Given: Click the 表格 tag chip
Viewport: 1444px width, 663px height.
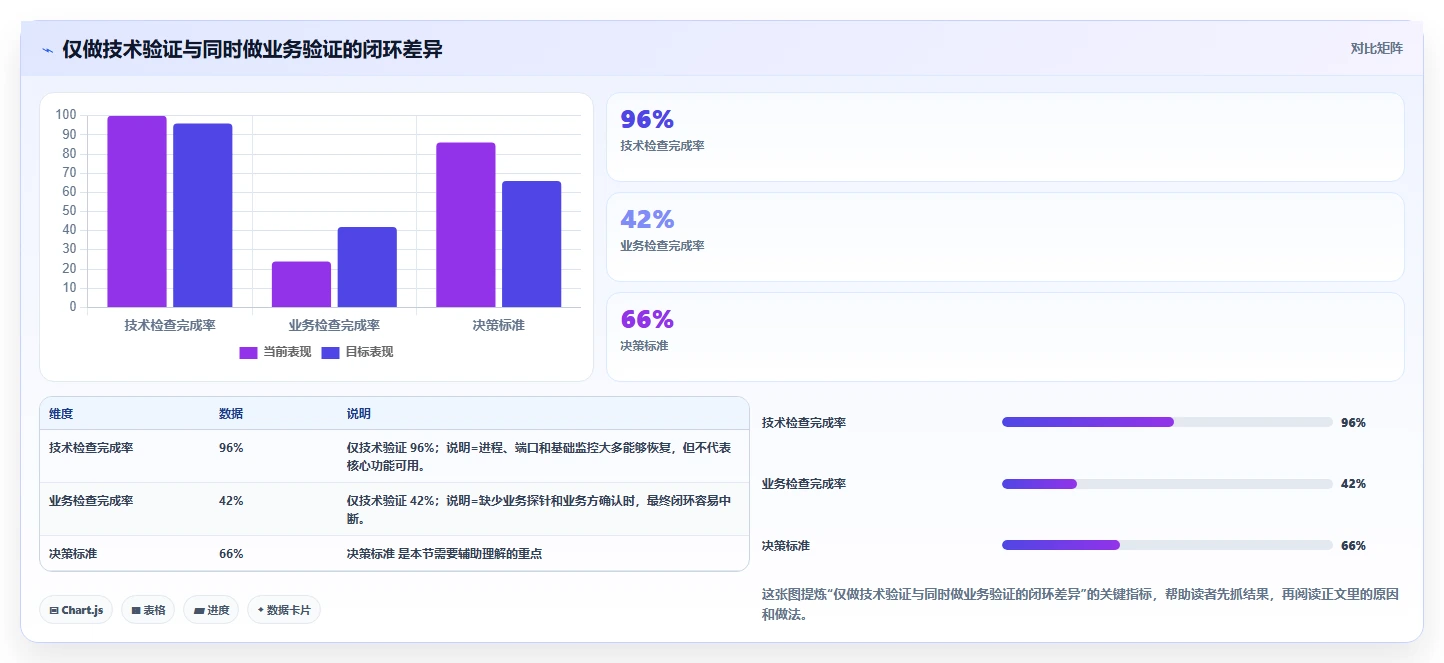Looking at the screenshot, I should pos(148,610).
